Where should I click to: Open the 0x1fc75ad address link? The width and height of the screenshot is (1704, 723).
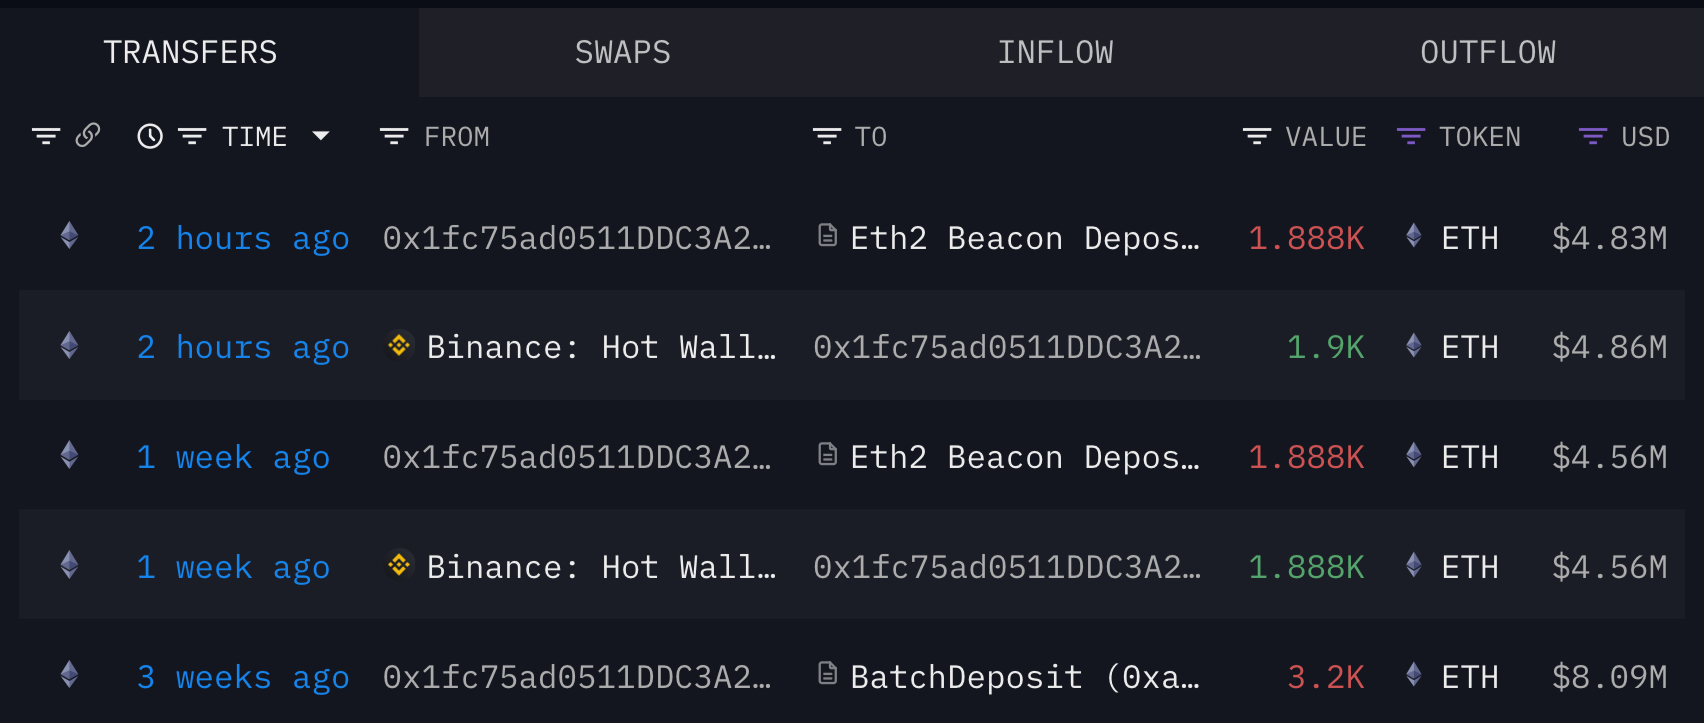578,237
